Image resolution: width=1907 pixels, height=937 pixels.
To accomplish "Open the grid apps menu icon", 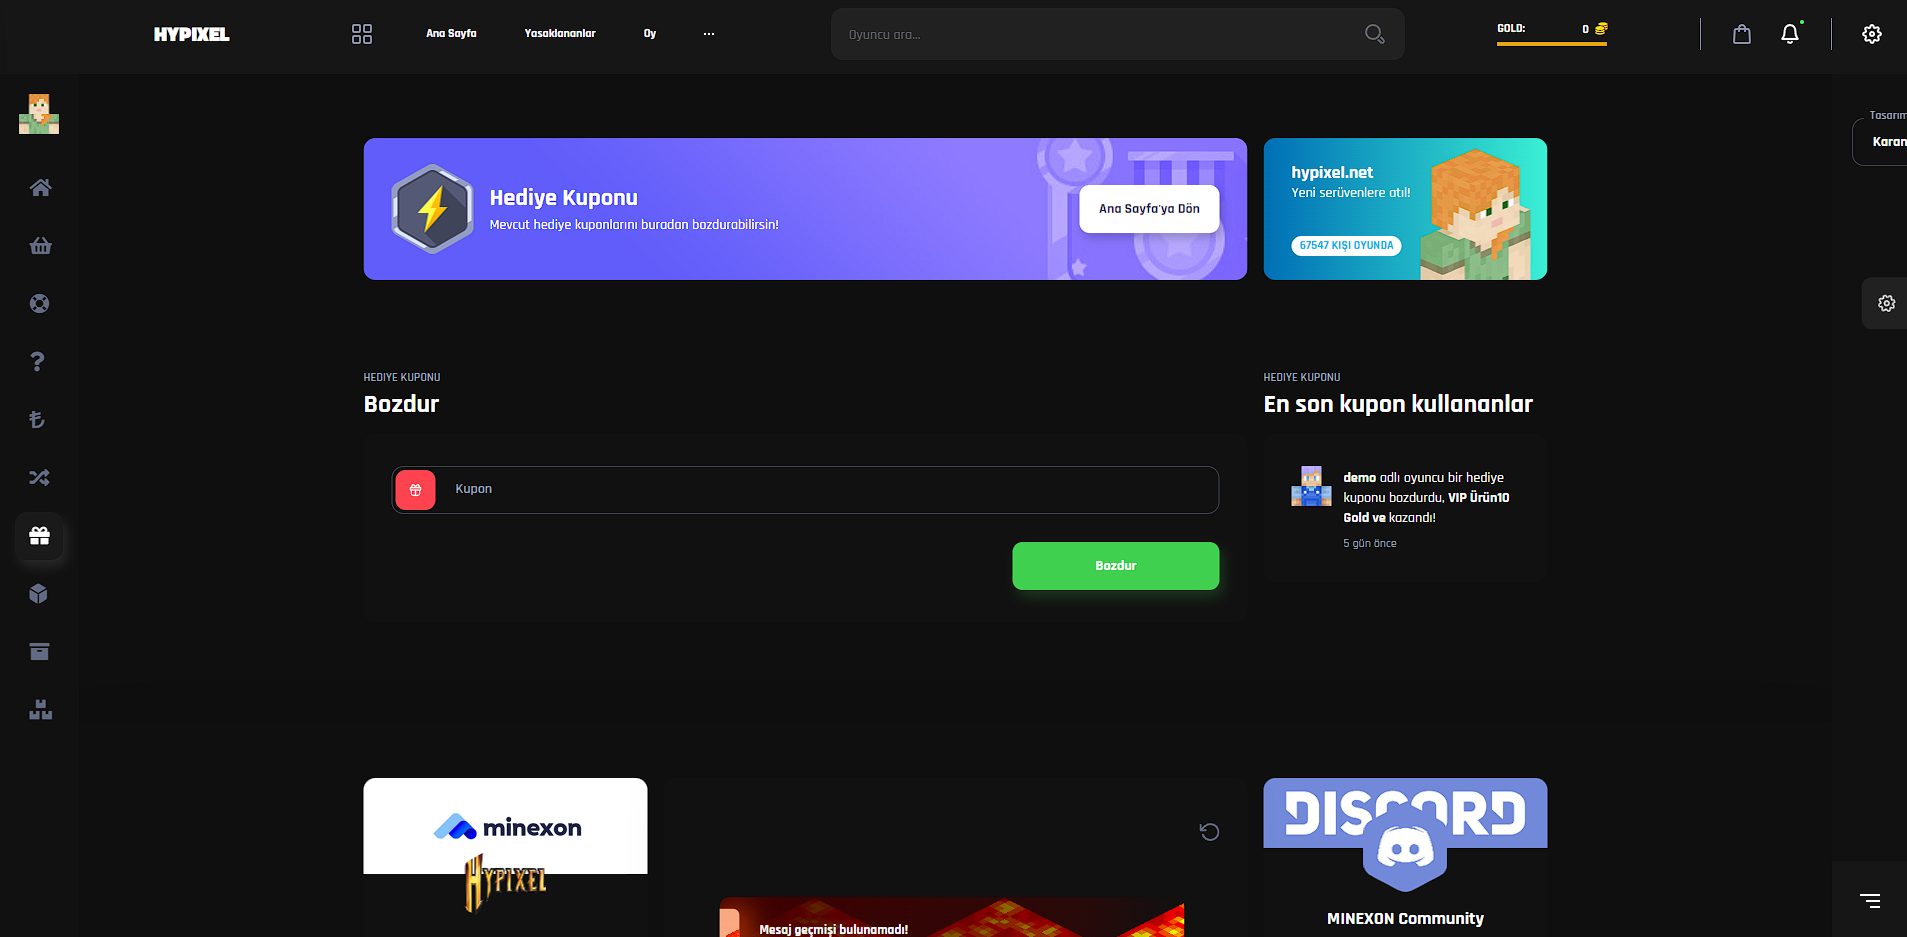I will pos(362,34).
